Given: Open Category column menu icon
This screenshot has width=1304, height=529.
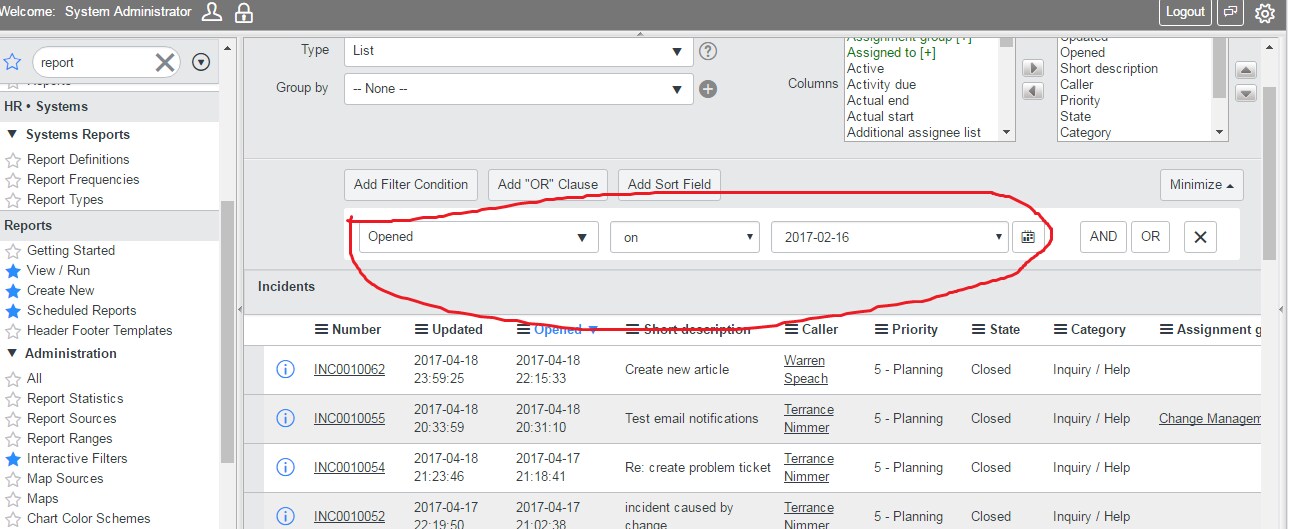Looking at the screenshot, I should point(1060,330).
